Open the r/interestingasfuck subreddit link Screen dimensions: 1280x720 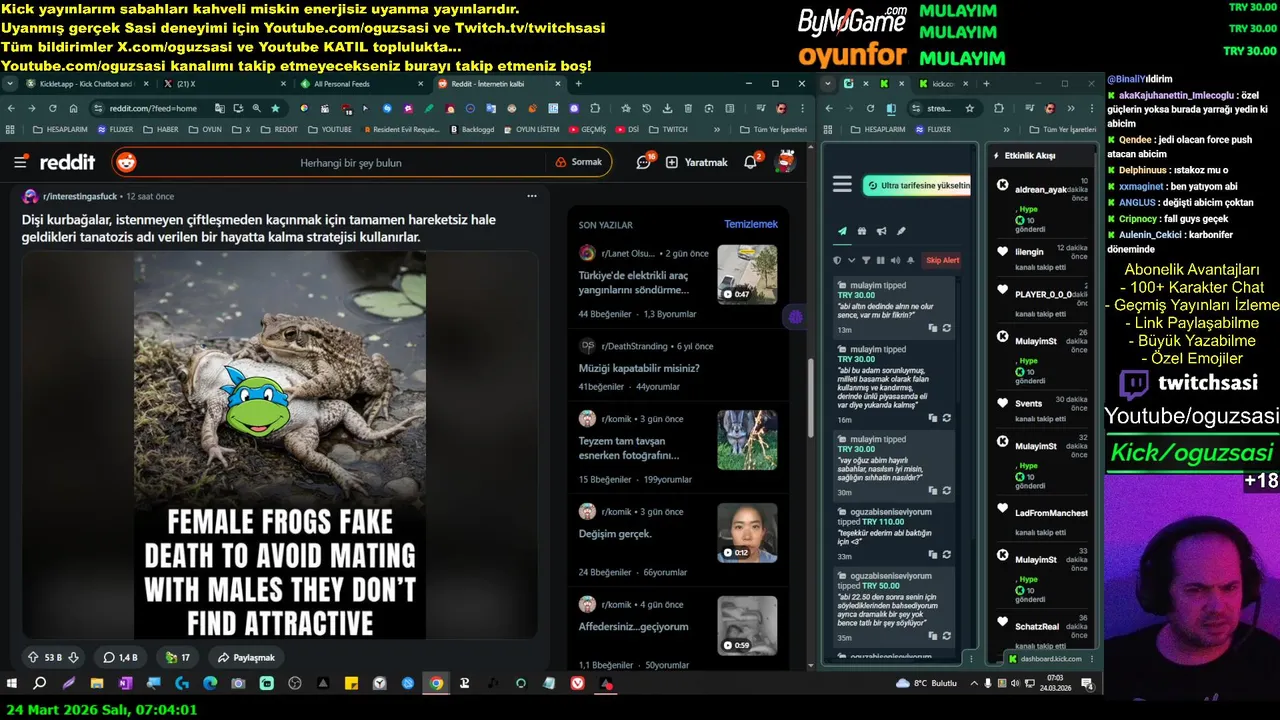point(82,196)
